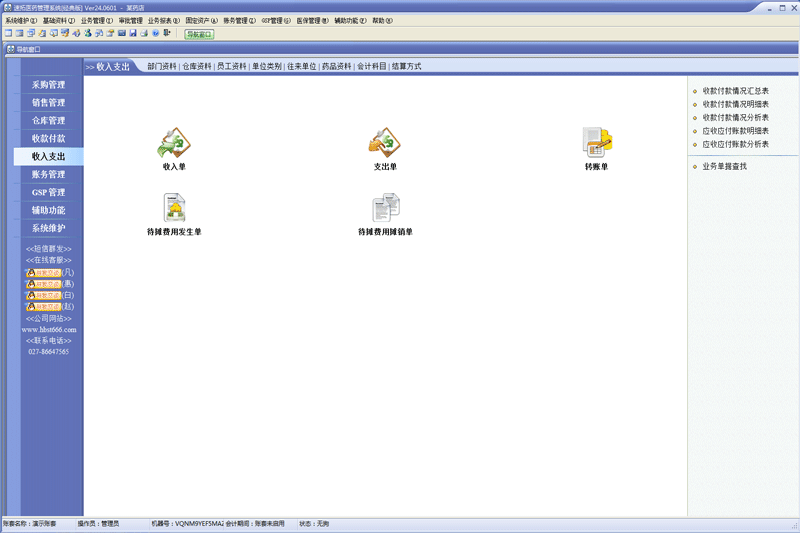The width and height of the screenshot is (800, 533).
Task: Select 系统维护 in the sidebar
Action: (x=48, y=229)
